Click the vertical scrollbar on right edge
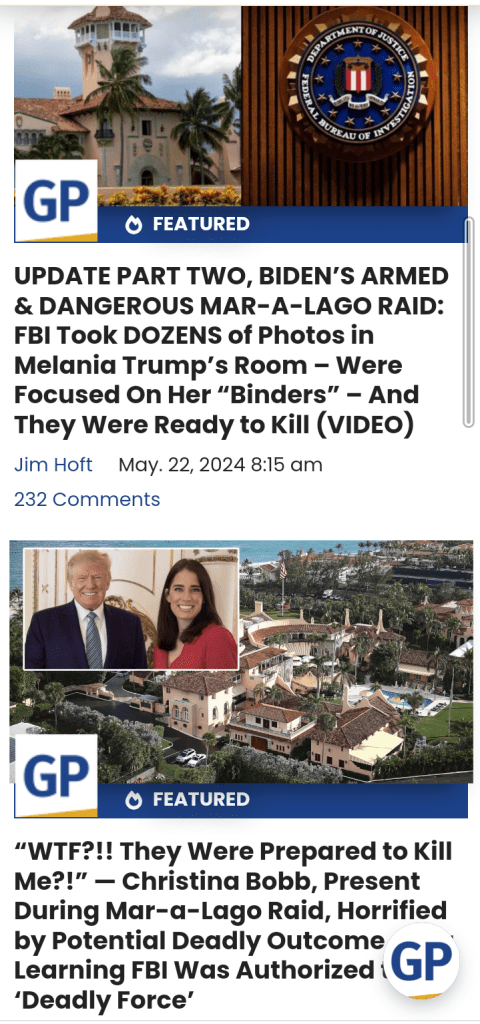Image resolution: width=480 pixels, height=1024 pixels. point(468,323)
